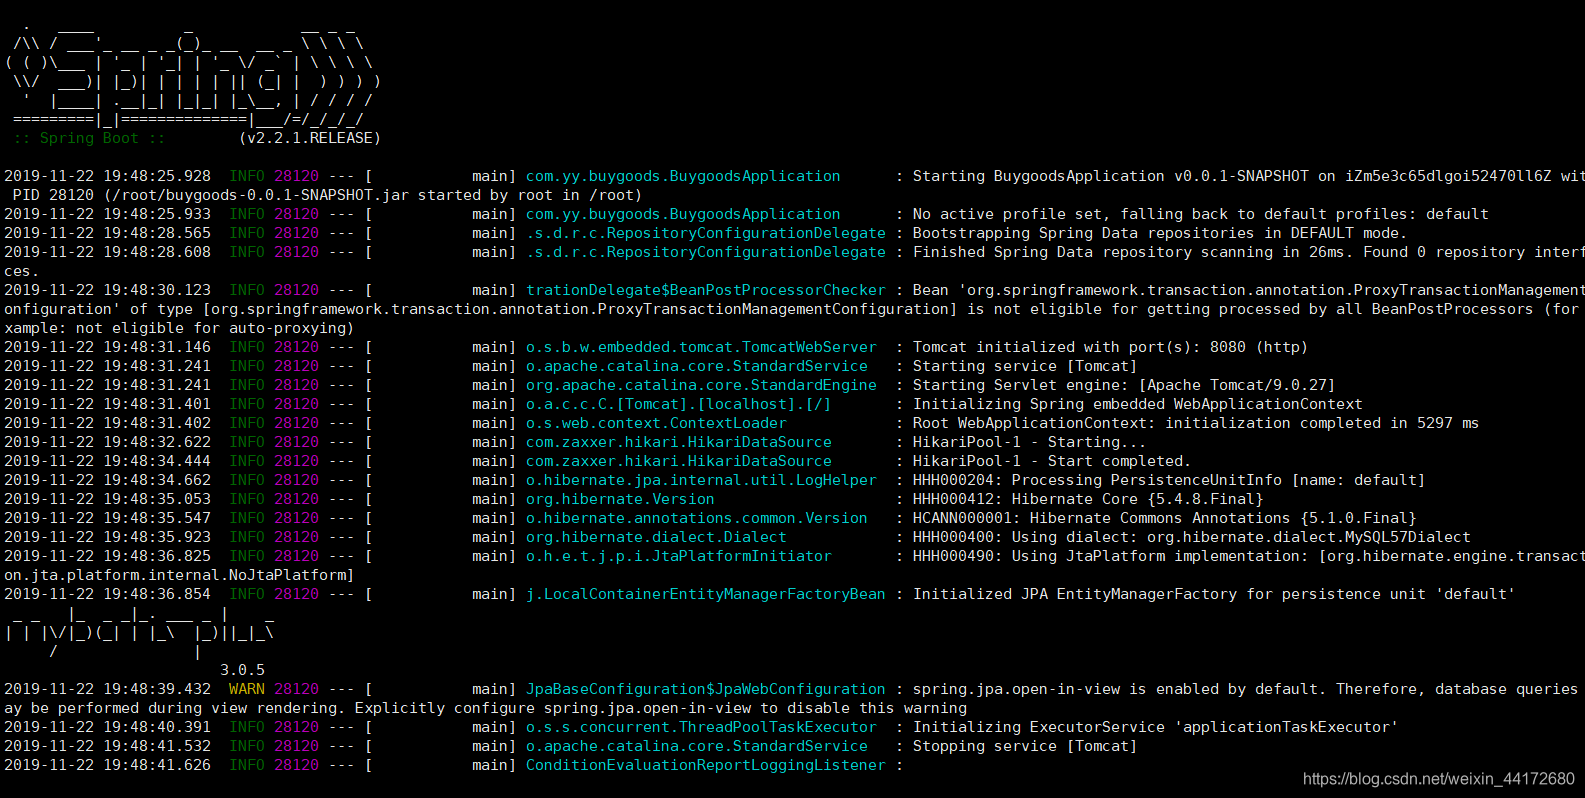Select the JpaBaseConfiguration$JpaWebConfiguration logger name
This screenshot has height=798, width=1585.
pos(706,689)
